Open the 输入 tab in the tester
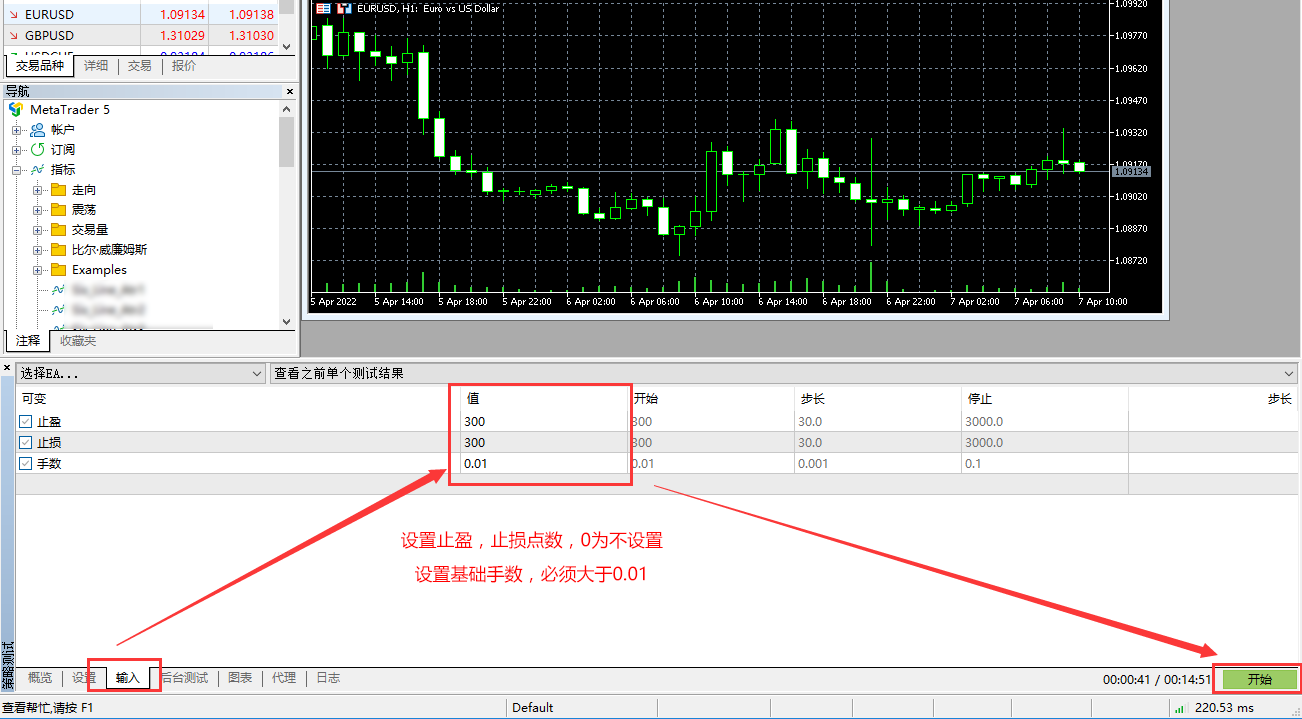Viewport: 1302px width, 719px height. point(128,677)
